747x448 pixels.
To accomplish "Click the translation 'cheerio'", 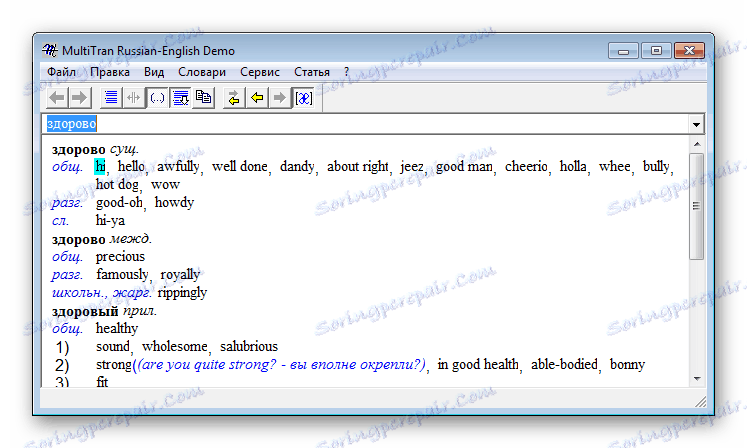I will (x=526, y=166).
